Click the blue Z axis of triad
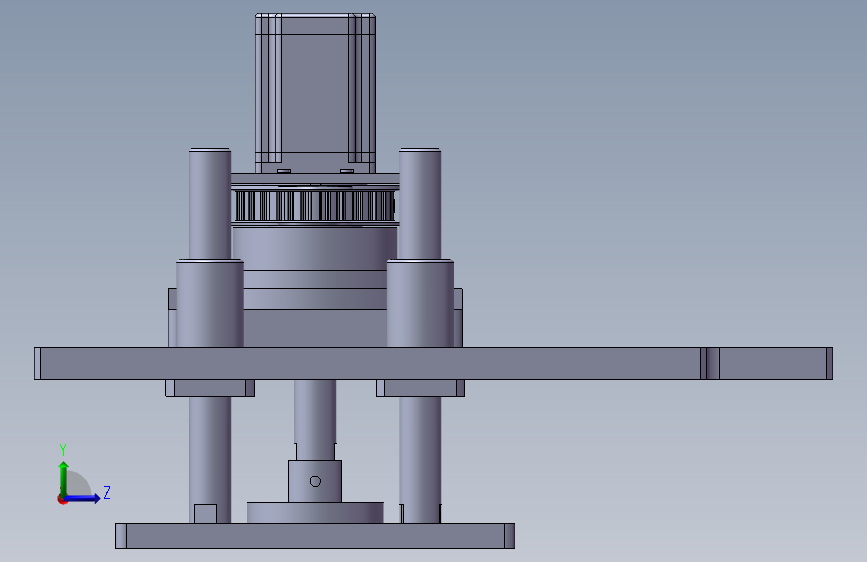Screen dimensions: 867x562 pos(83,498)
